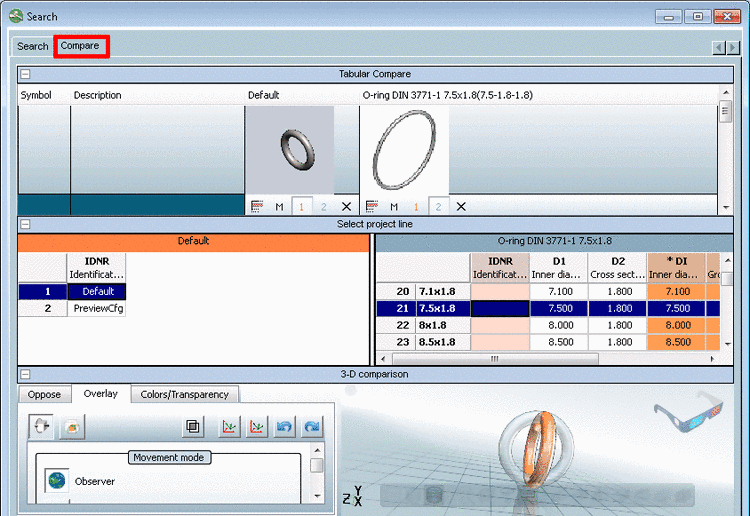Click the blue redo arrow icon

[x=312, y=426]
